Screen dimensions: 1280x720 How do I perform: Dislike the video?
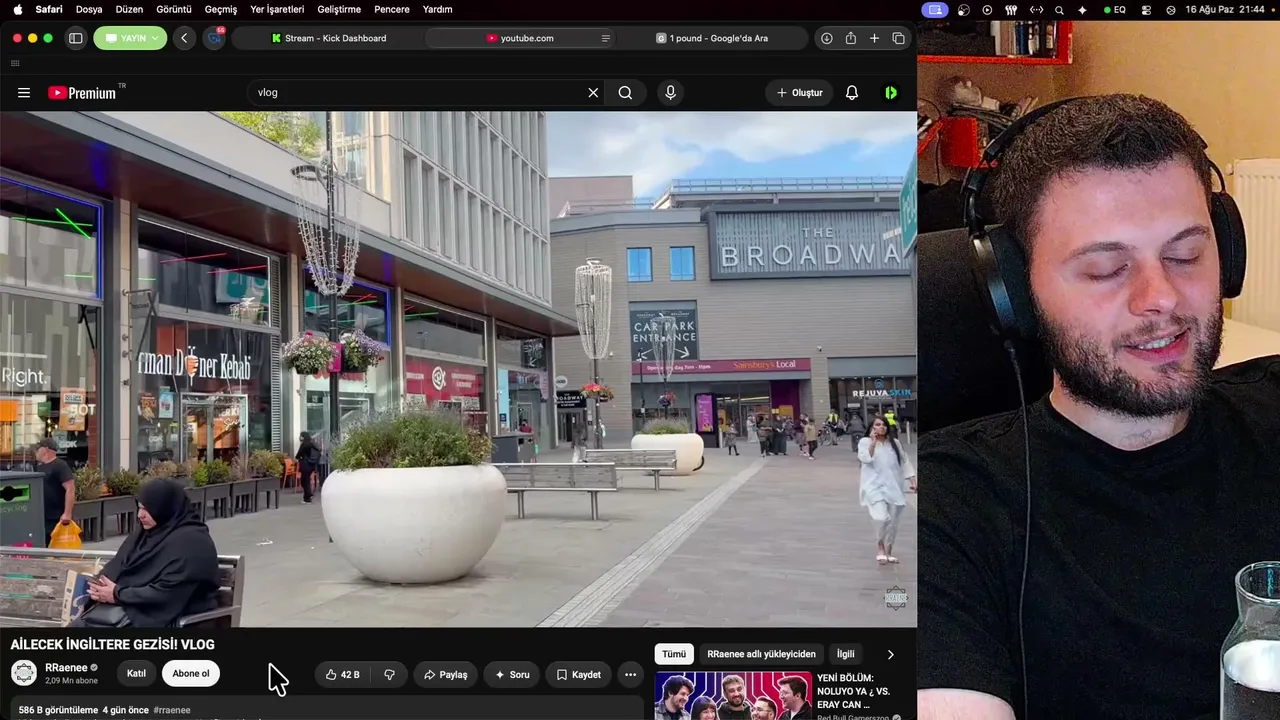(389, 675)
